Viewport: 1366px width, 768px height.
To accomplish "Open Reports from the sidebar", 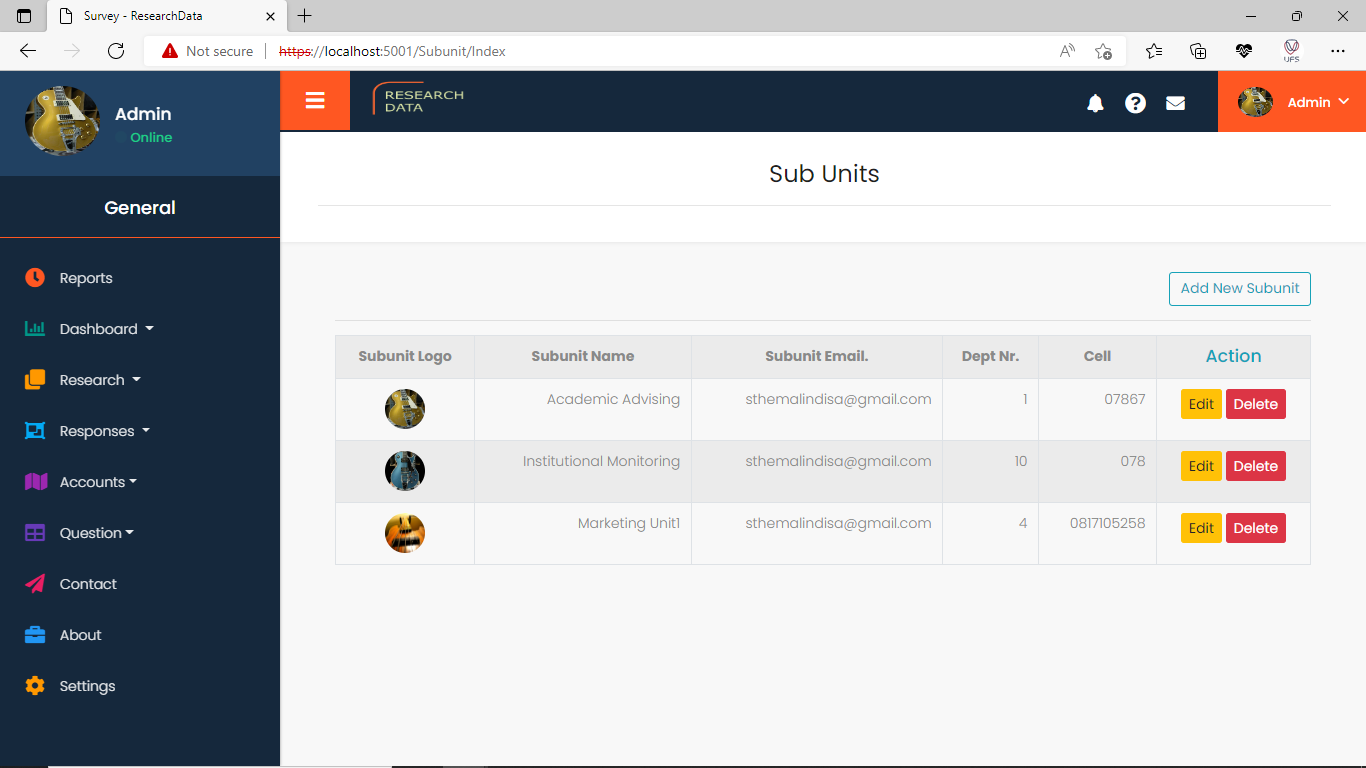I will (86, 278).
